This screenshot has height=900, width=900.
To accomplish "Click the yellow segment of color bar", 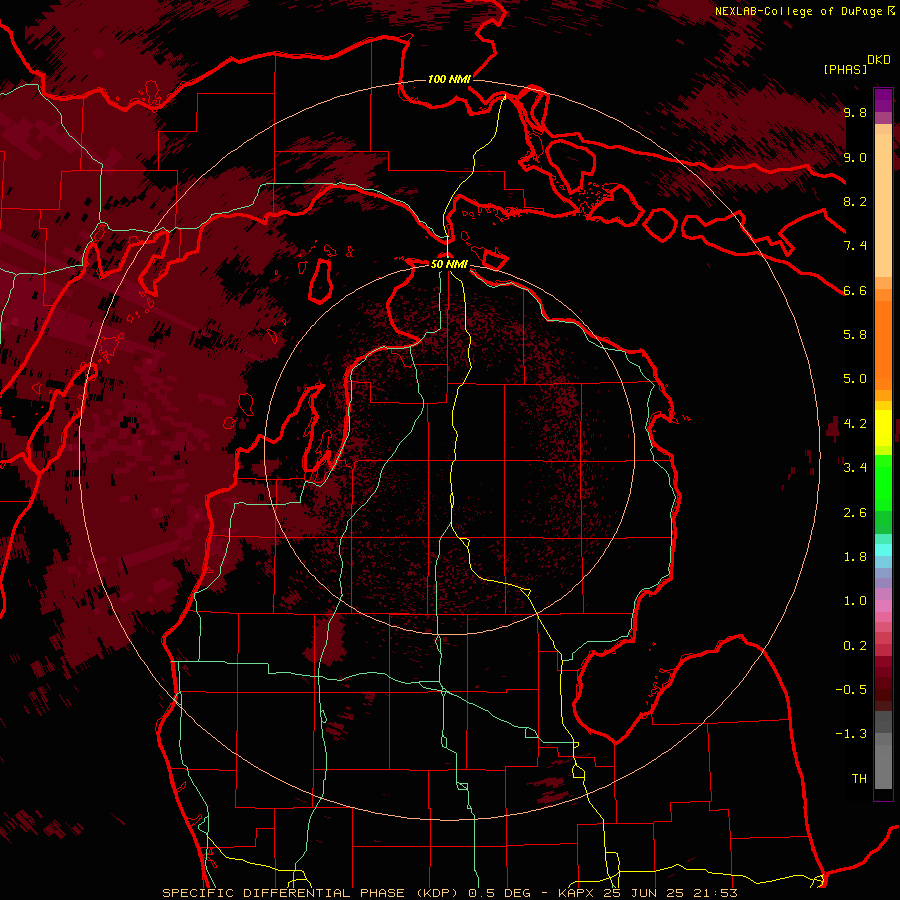I will tap(883, 428).
